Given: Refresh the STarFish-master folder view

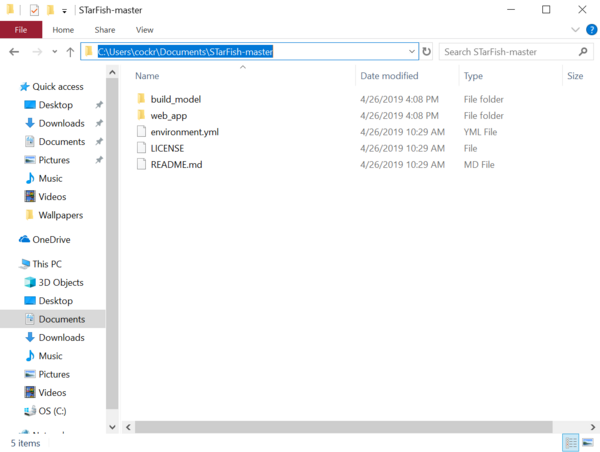Looking at the screenshot, I should [x=426, y=51].
